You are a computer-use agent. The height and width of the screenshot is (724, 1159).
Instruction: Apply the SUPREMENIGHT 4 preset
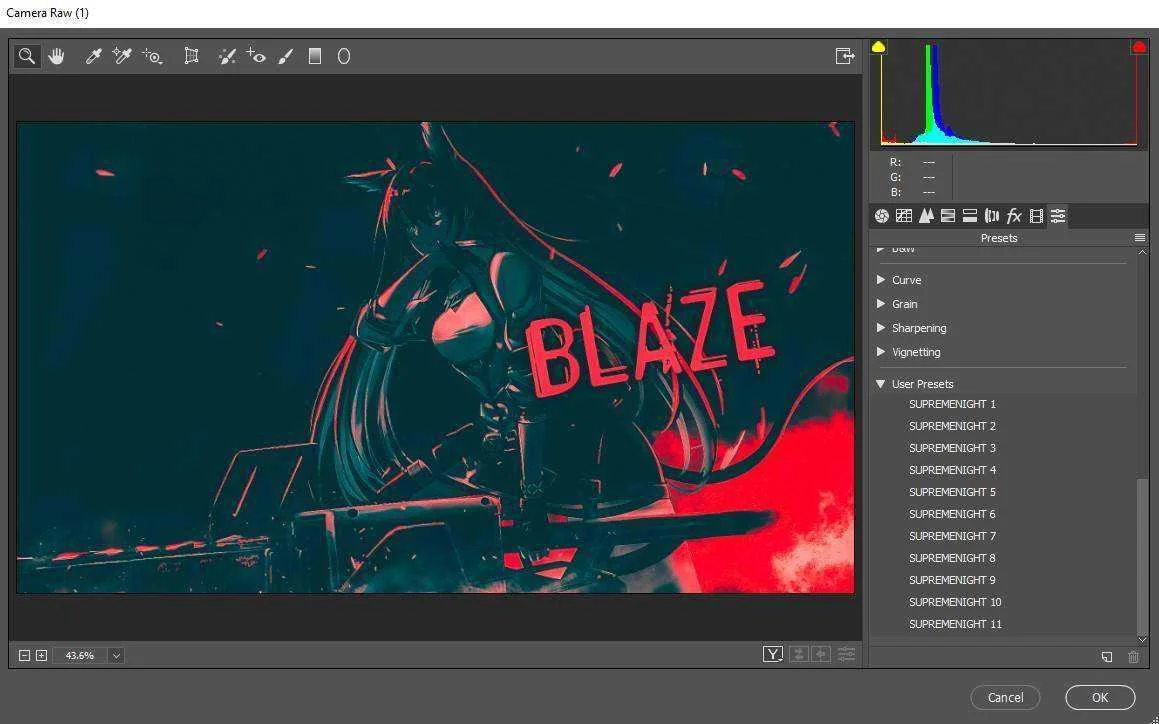[x=952, y=470]
